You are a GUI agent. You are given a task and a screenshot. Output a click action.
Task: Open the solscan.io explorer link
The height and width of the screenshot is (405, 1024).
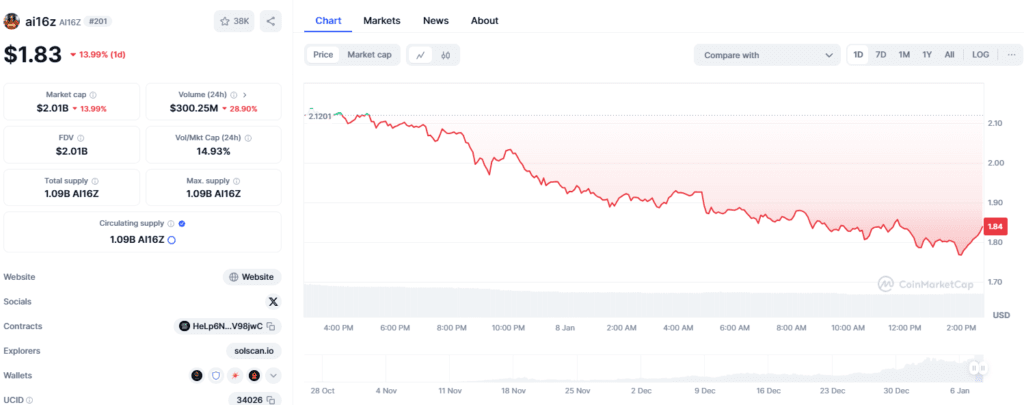point(254,351)
